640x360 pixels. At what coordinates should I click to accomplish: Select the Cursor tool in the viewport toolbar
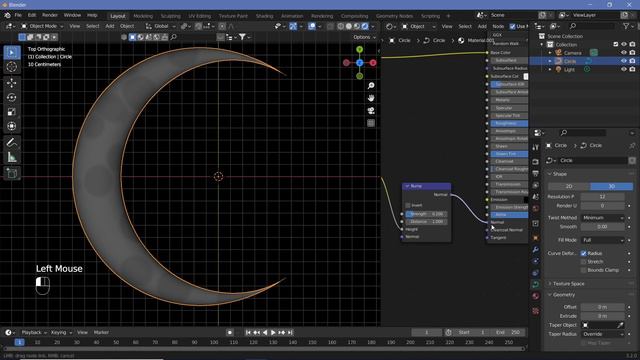pyautogui.click(x=12, y=67)
